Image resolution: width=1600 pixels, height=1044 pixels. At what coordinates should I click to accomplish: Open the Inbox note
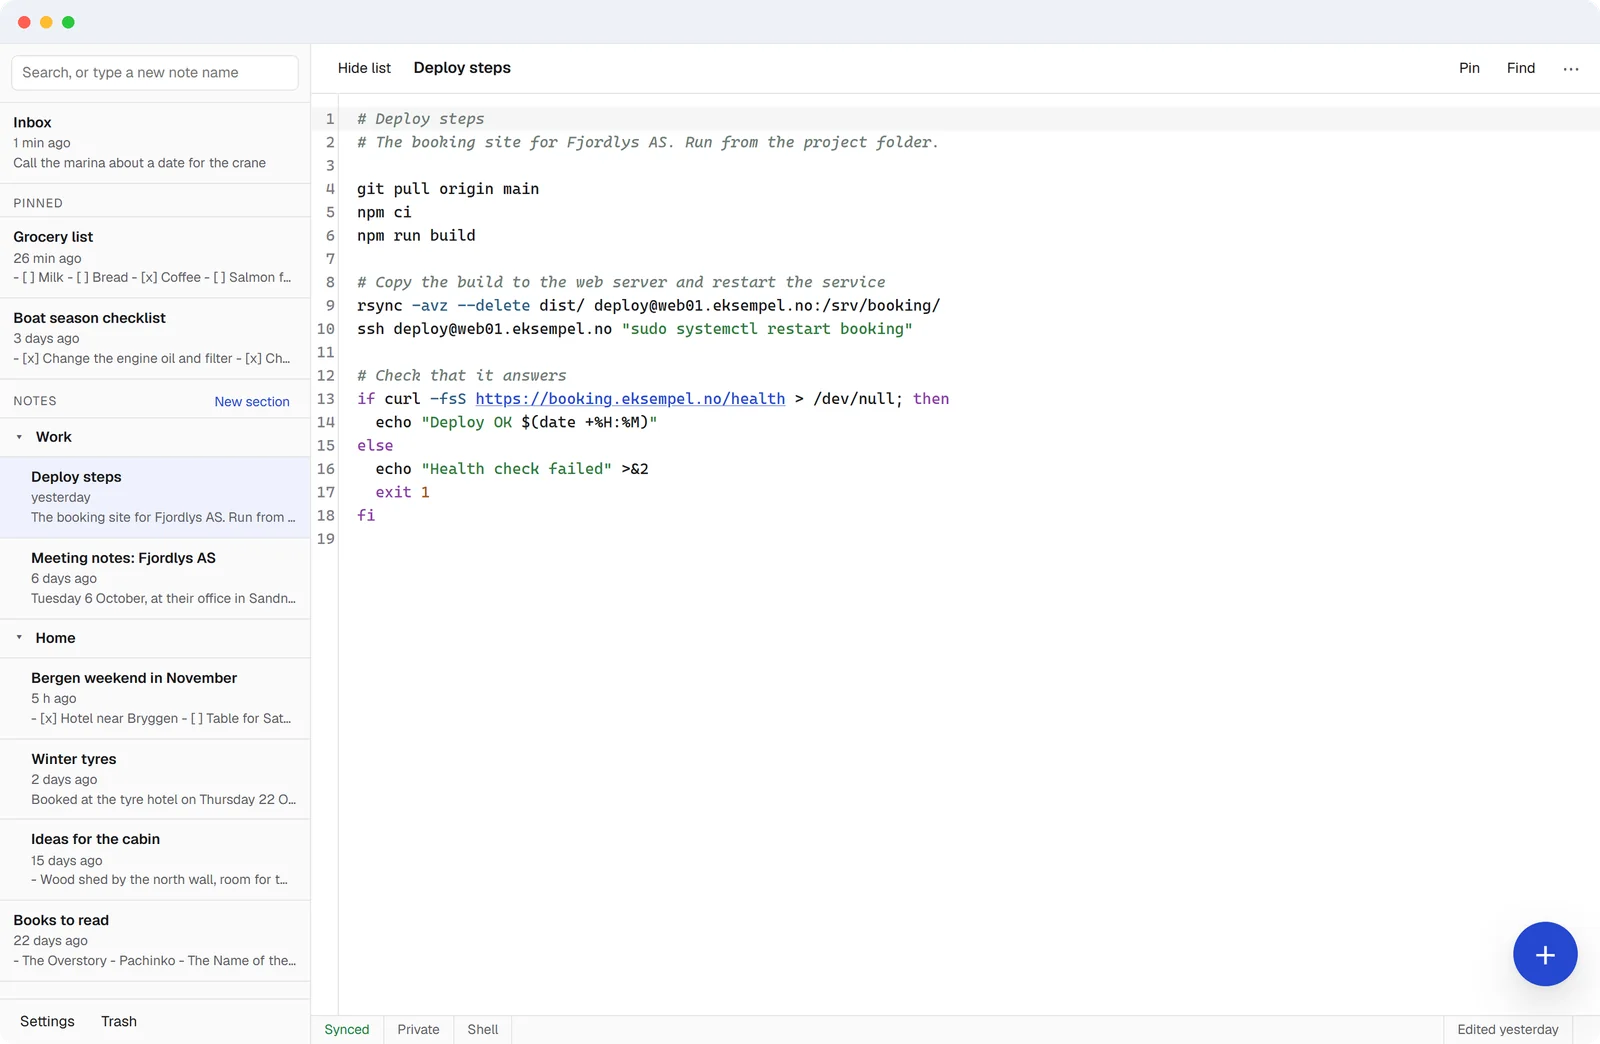(155, 143)
